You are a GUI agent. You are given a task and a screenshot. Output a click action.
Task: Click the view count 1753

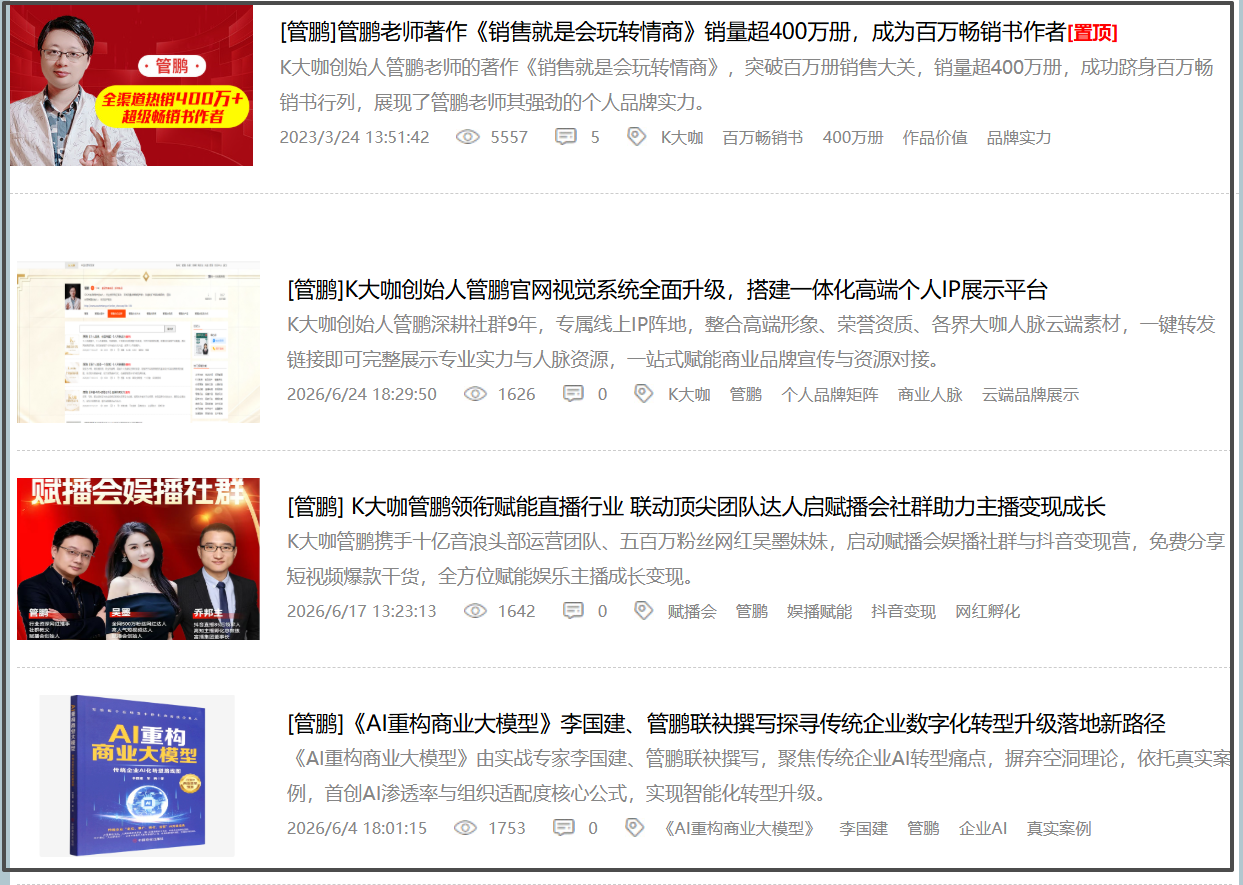coord(507,829)
